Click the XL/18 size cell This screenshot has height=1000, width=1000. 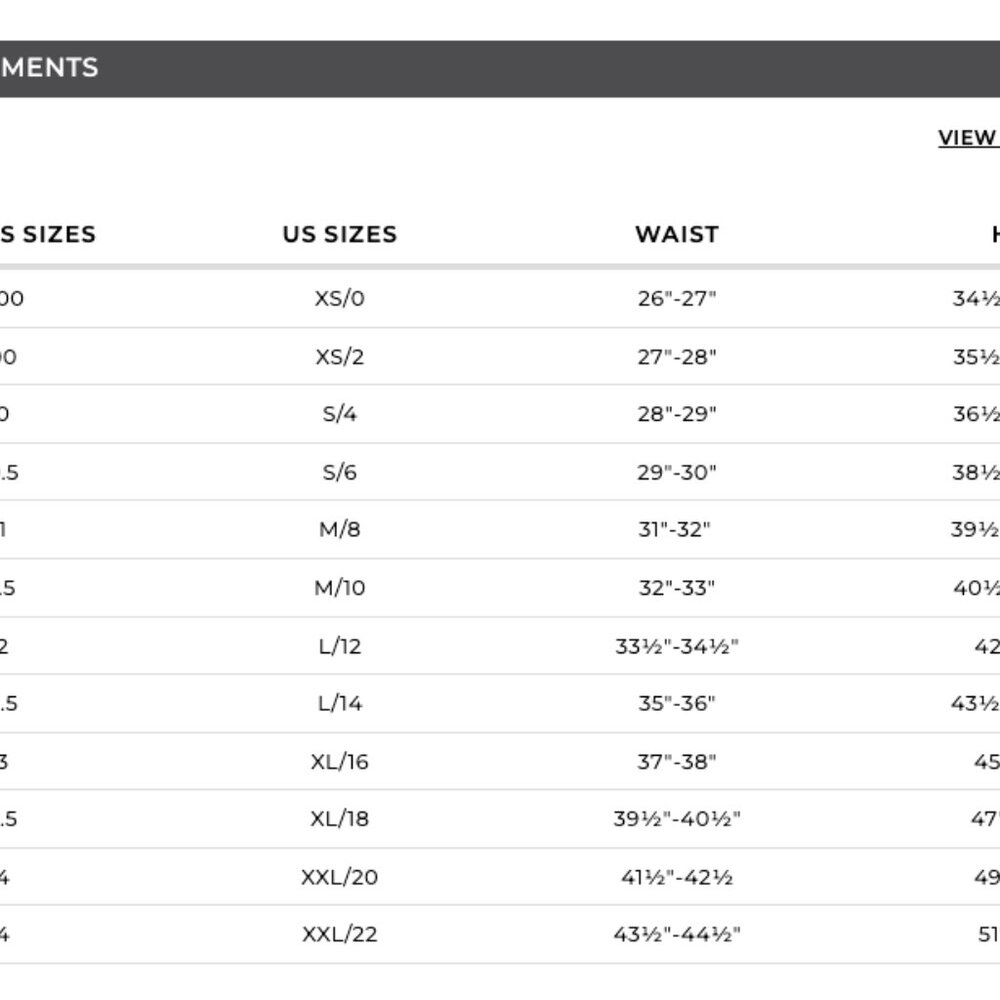coord(339,819)
